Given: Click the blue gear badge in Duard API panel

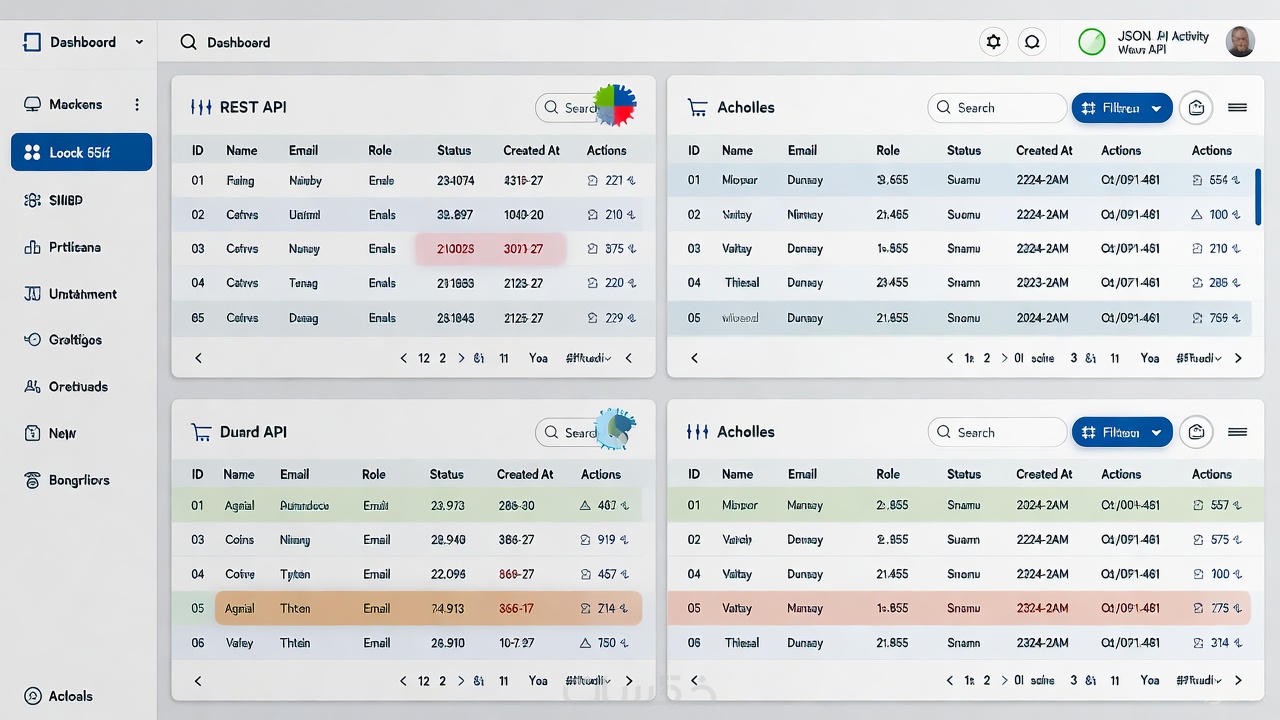Looking at the screenshot, I should click(616, 429).
